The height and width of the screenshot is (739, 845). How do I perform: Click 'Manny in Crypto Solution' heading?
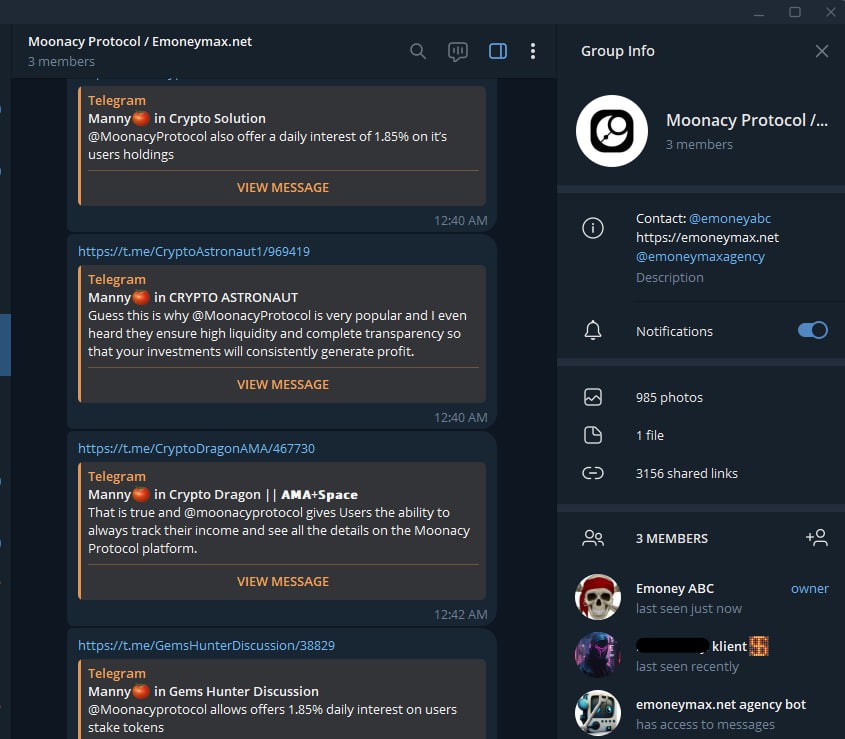(177, 119)
